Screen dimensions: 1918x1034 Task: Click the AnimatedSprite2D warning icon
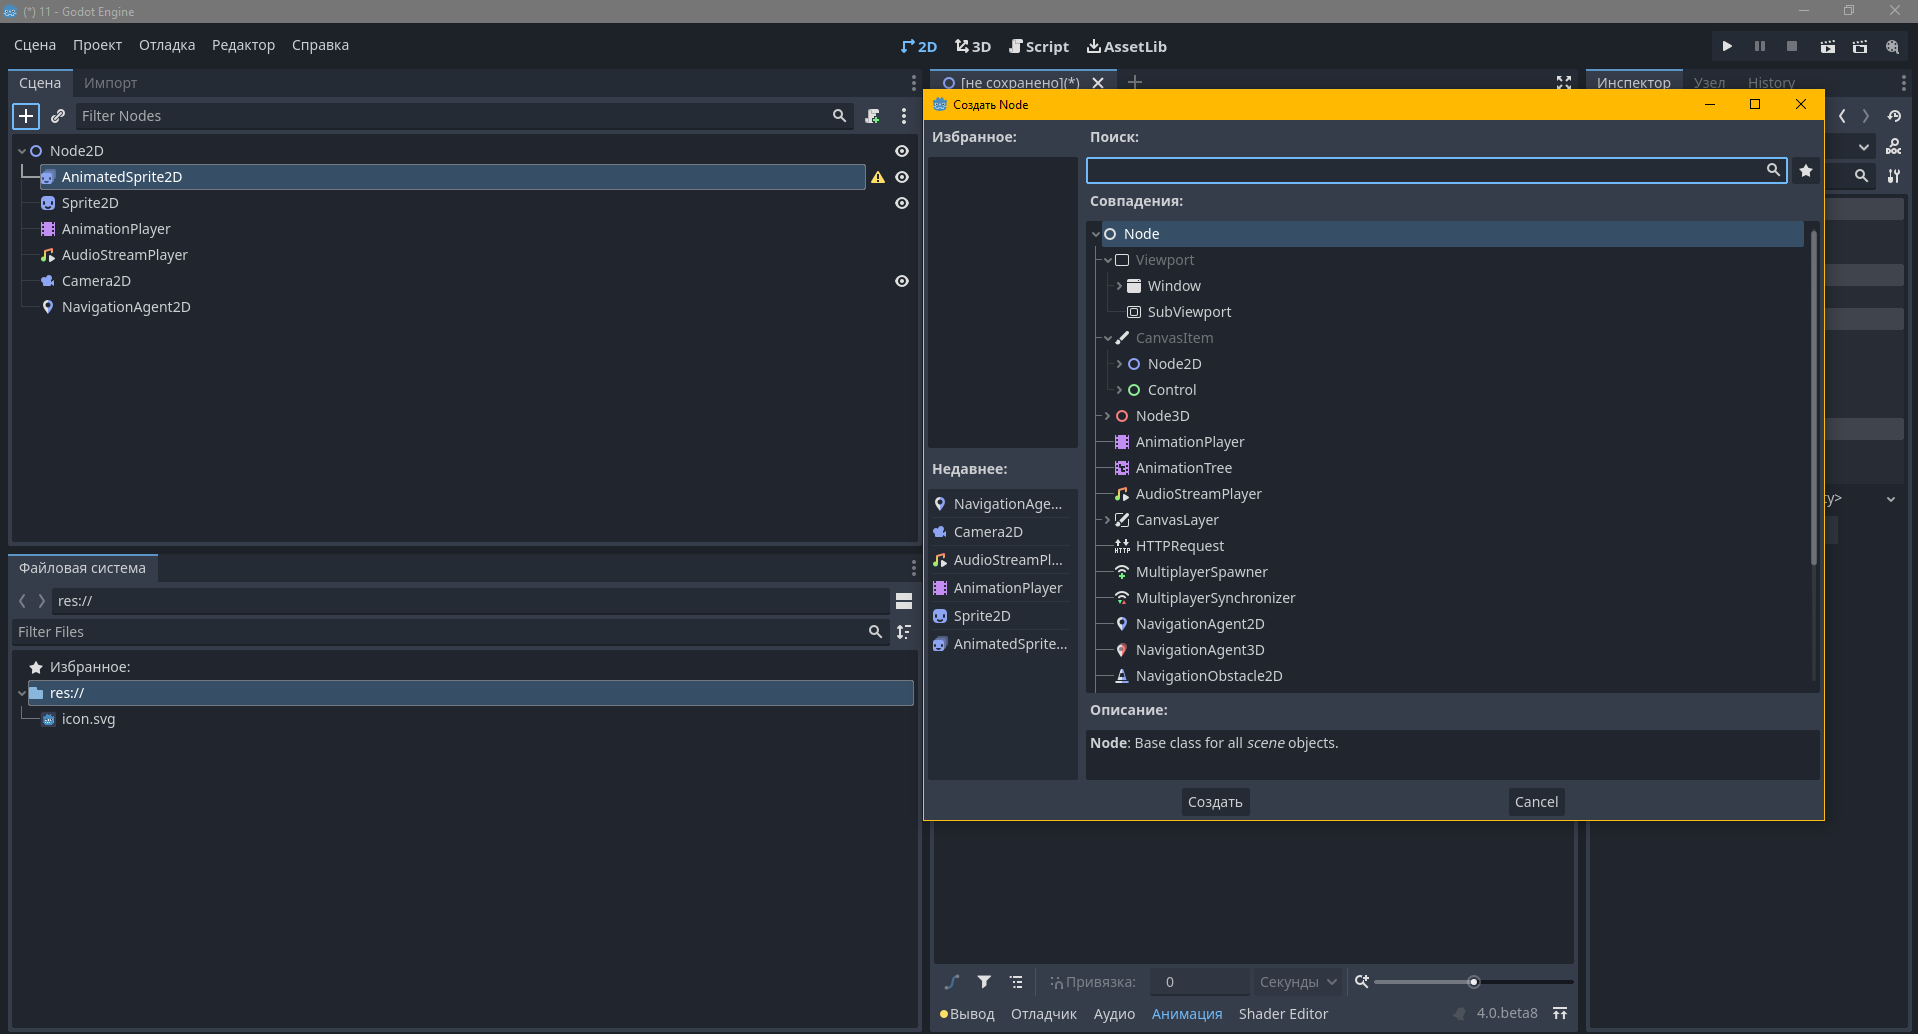tap(878, 177)
